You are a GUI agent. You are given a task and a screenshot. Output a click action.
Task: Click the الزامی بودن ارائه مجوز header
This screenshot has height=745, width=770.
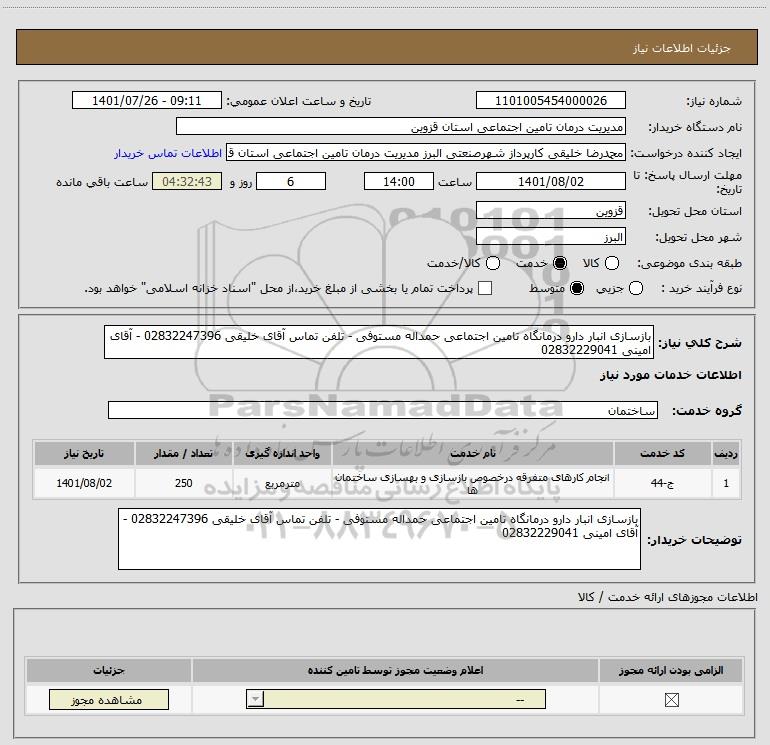point(671,670)
